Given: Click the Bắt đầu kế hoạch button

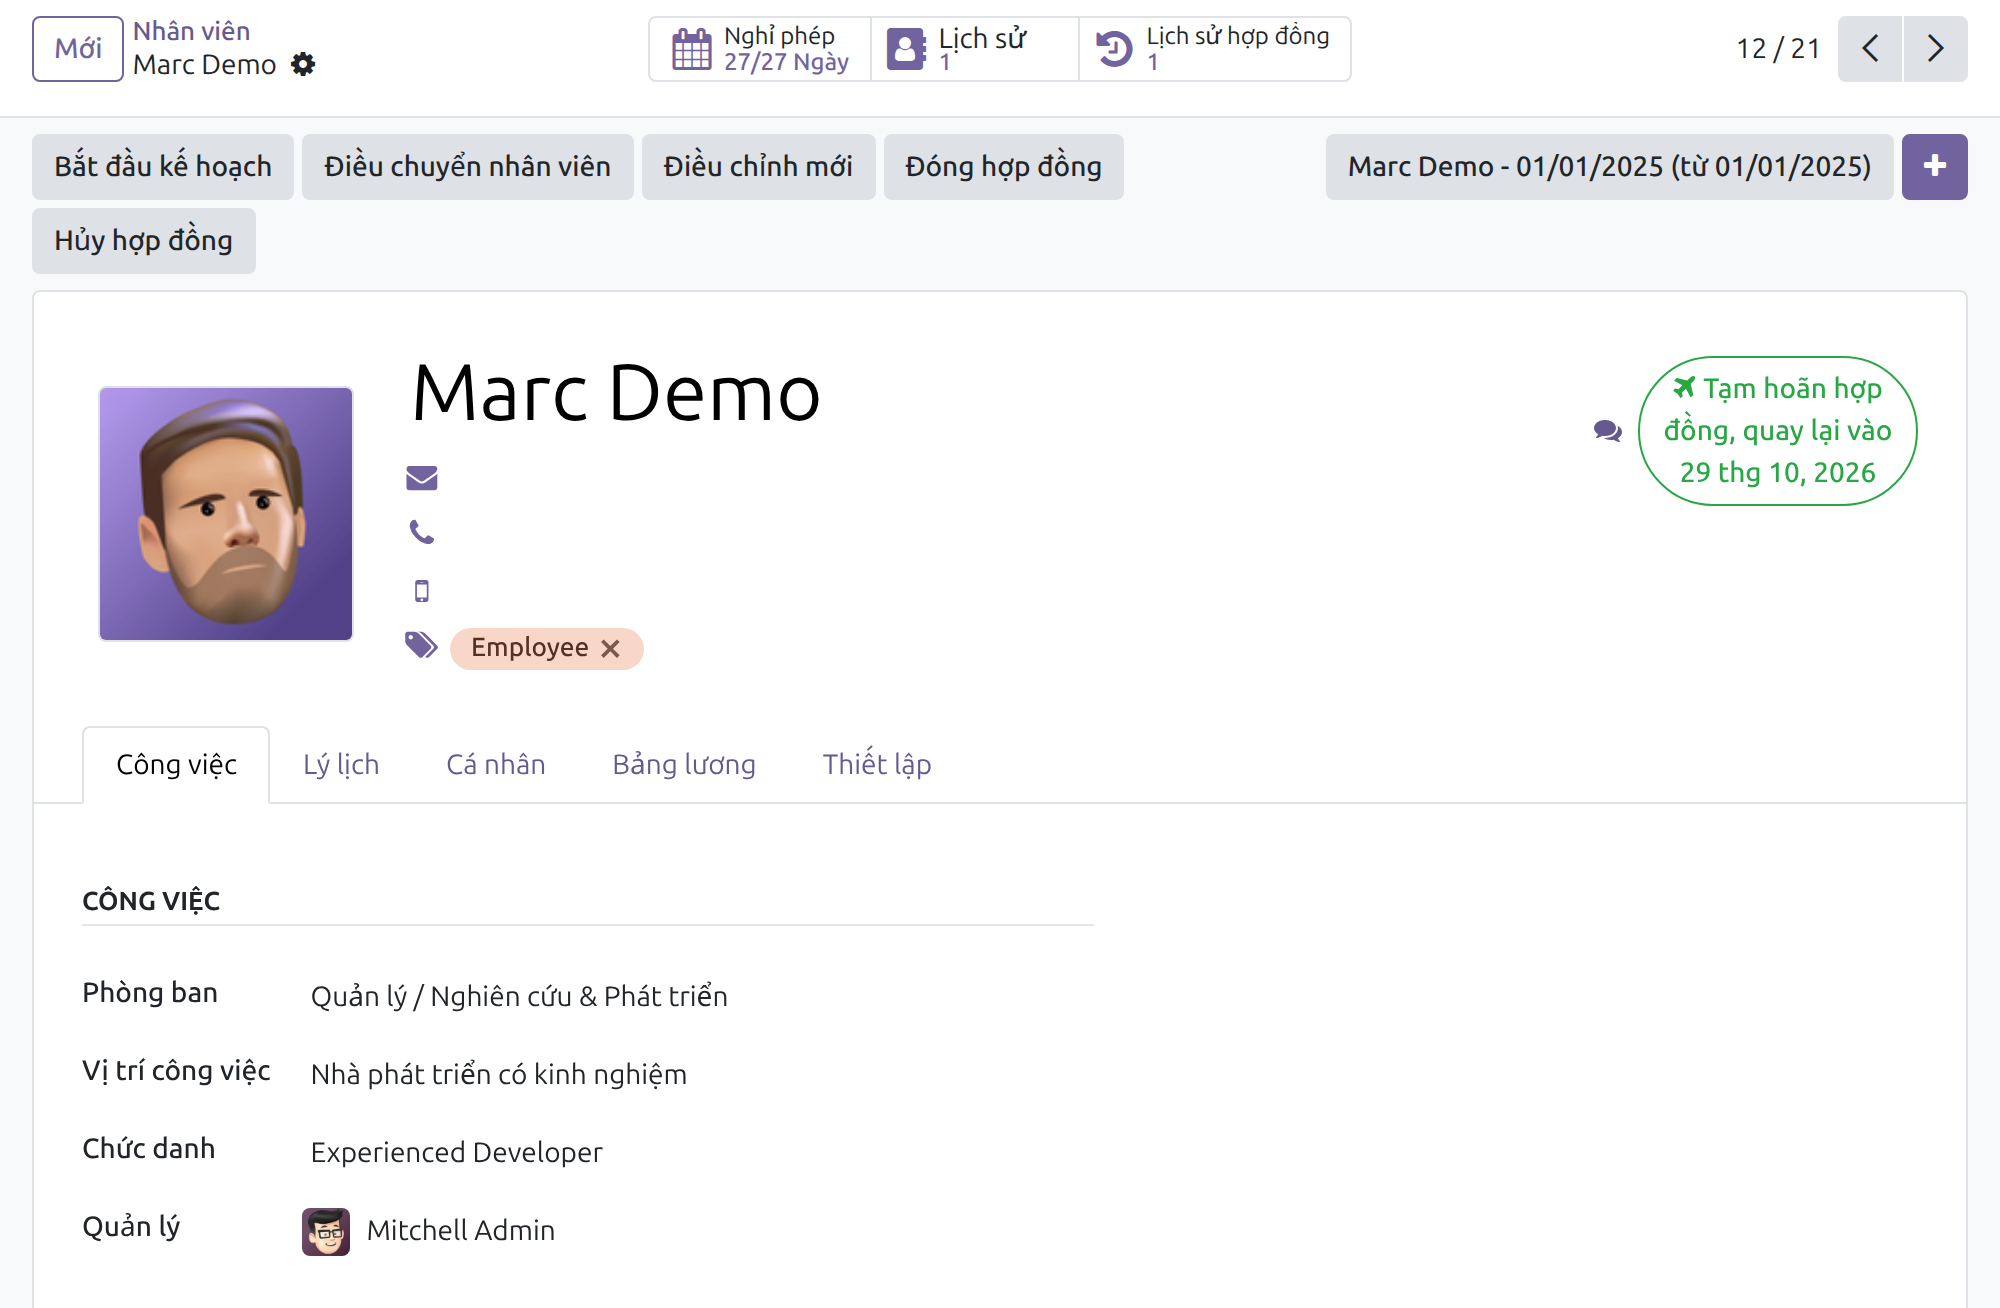Looking at the screenshot, I should (163, 167).
